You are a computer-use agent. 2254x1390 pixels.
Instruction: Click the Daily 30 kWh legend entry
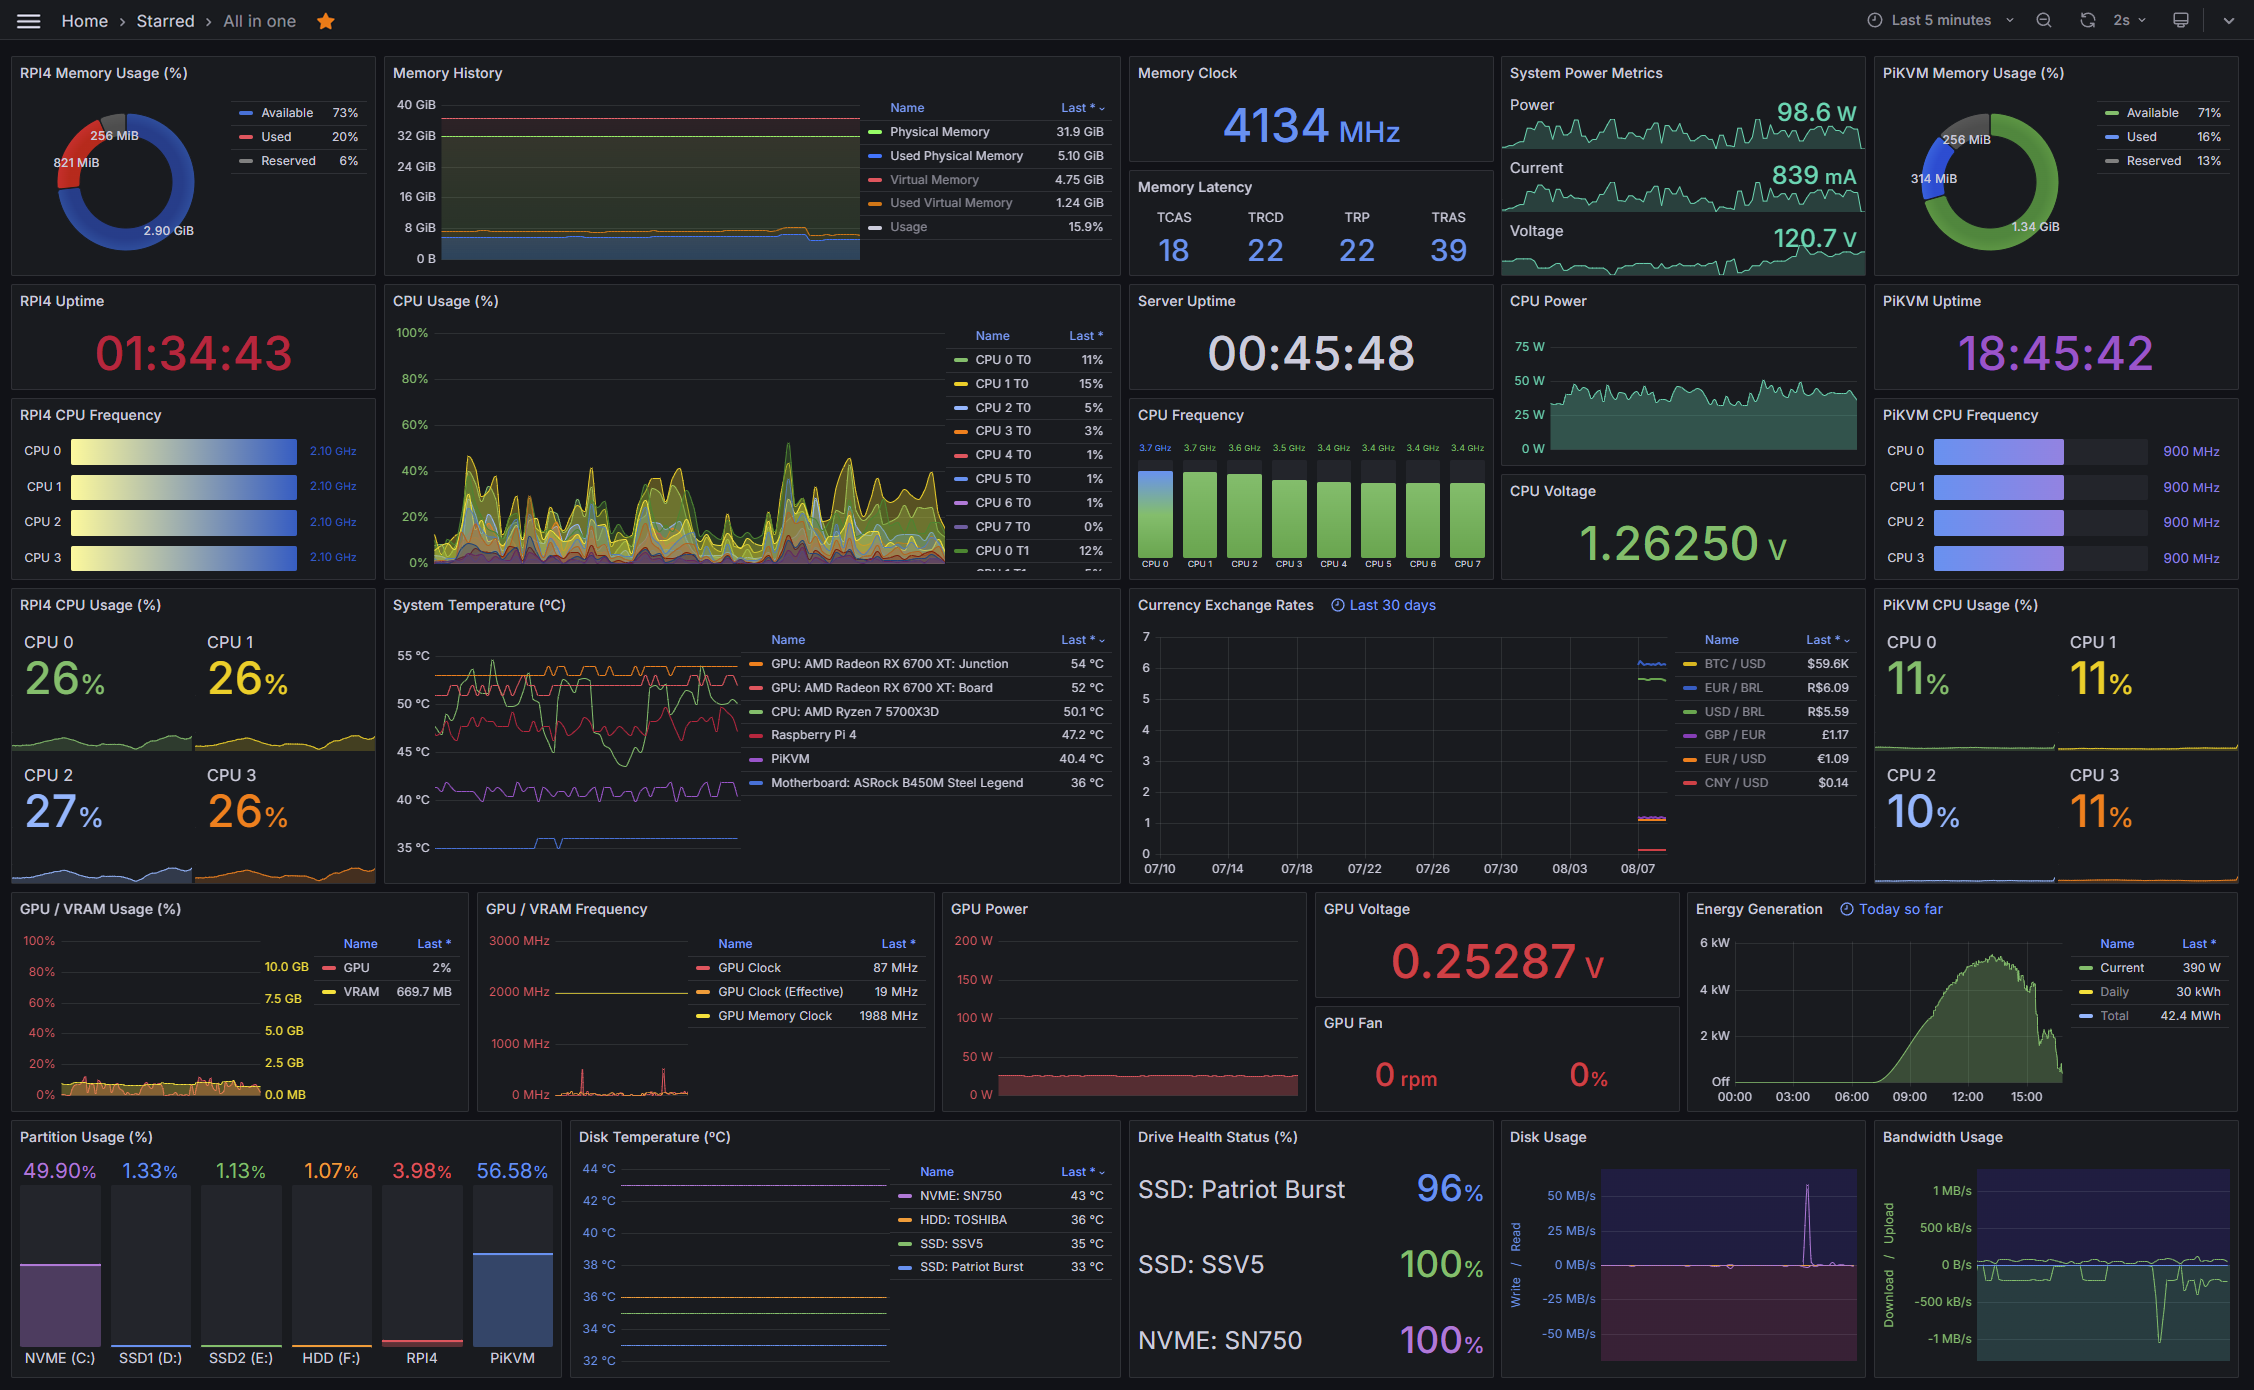coord(2149,992)
